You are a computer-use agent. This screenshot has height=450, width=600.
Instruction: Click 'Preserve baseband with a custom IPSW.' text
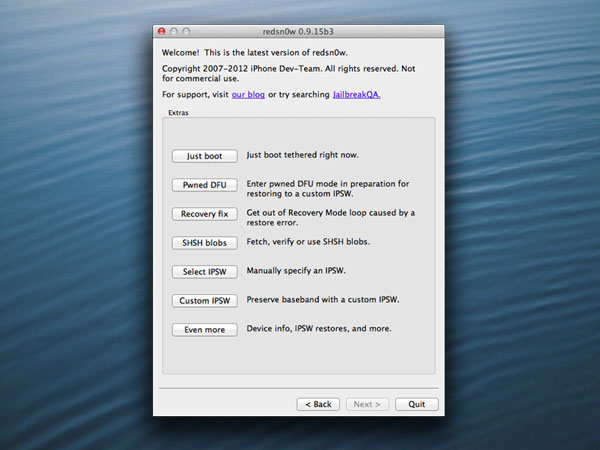323,300
